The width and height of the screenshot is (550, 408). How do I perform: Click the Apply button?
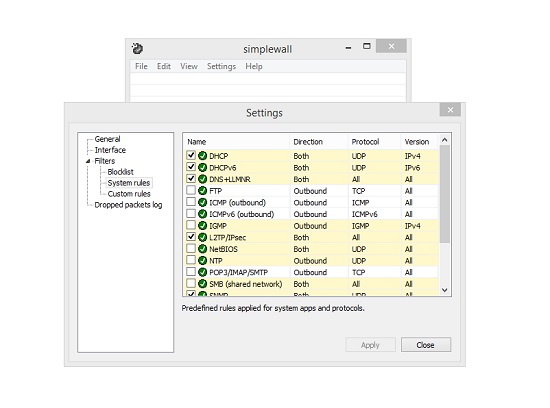(x=370, y=345)
